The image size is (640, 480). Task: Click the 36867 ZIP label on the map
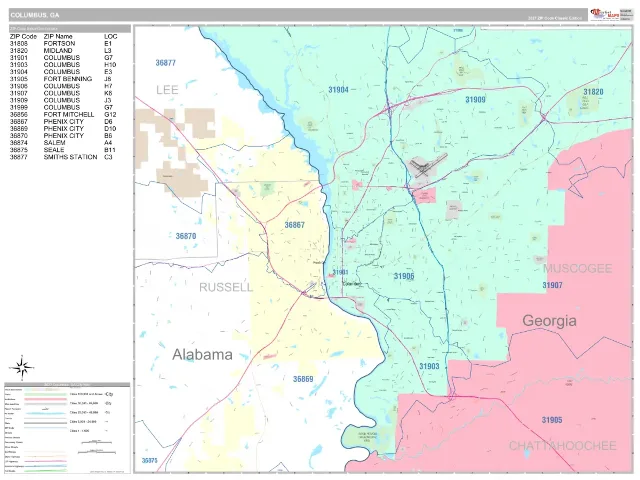[x=294, y=225]
